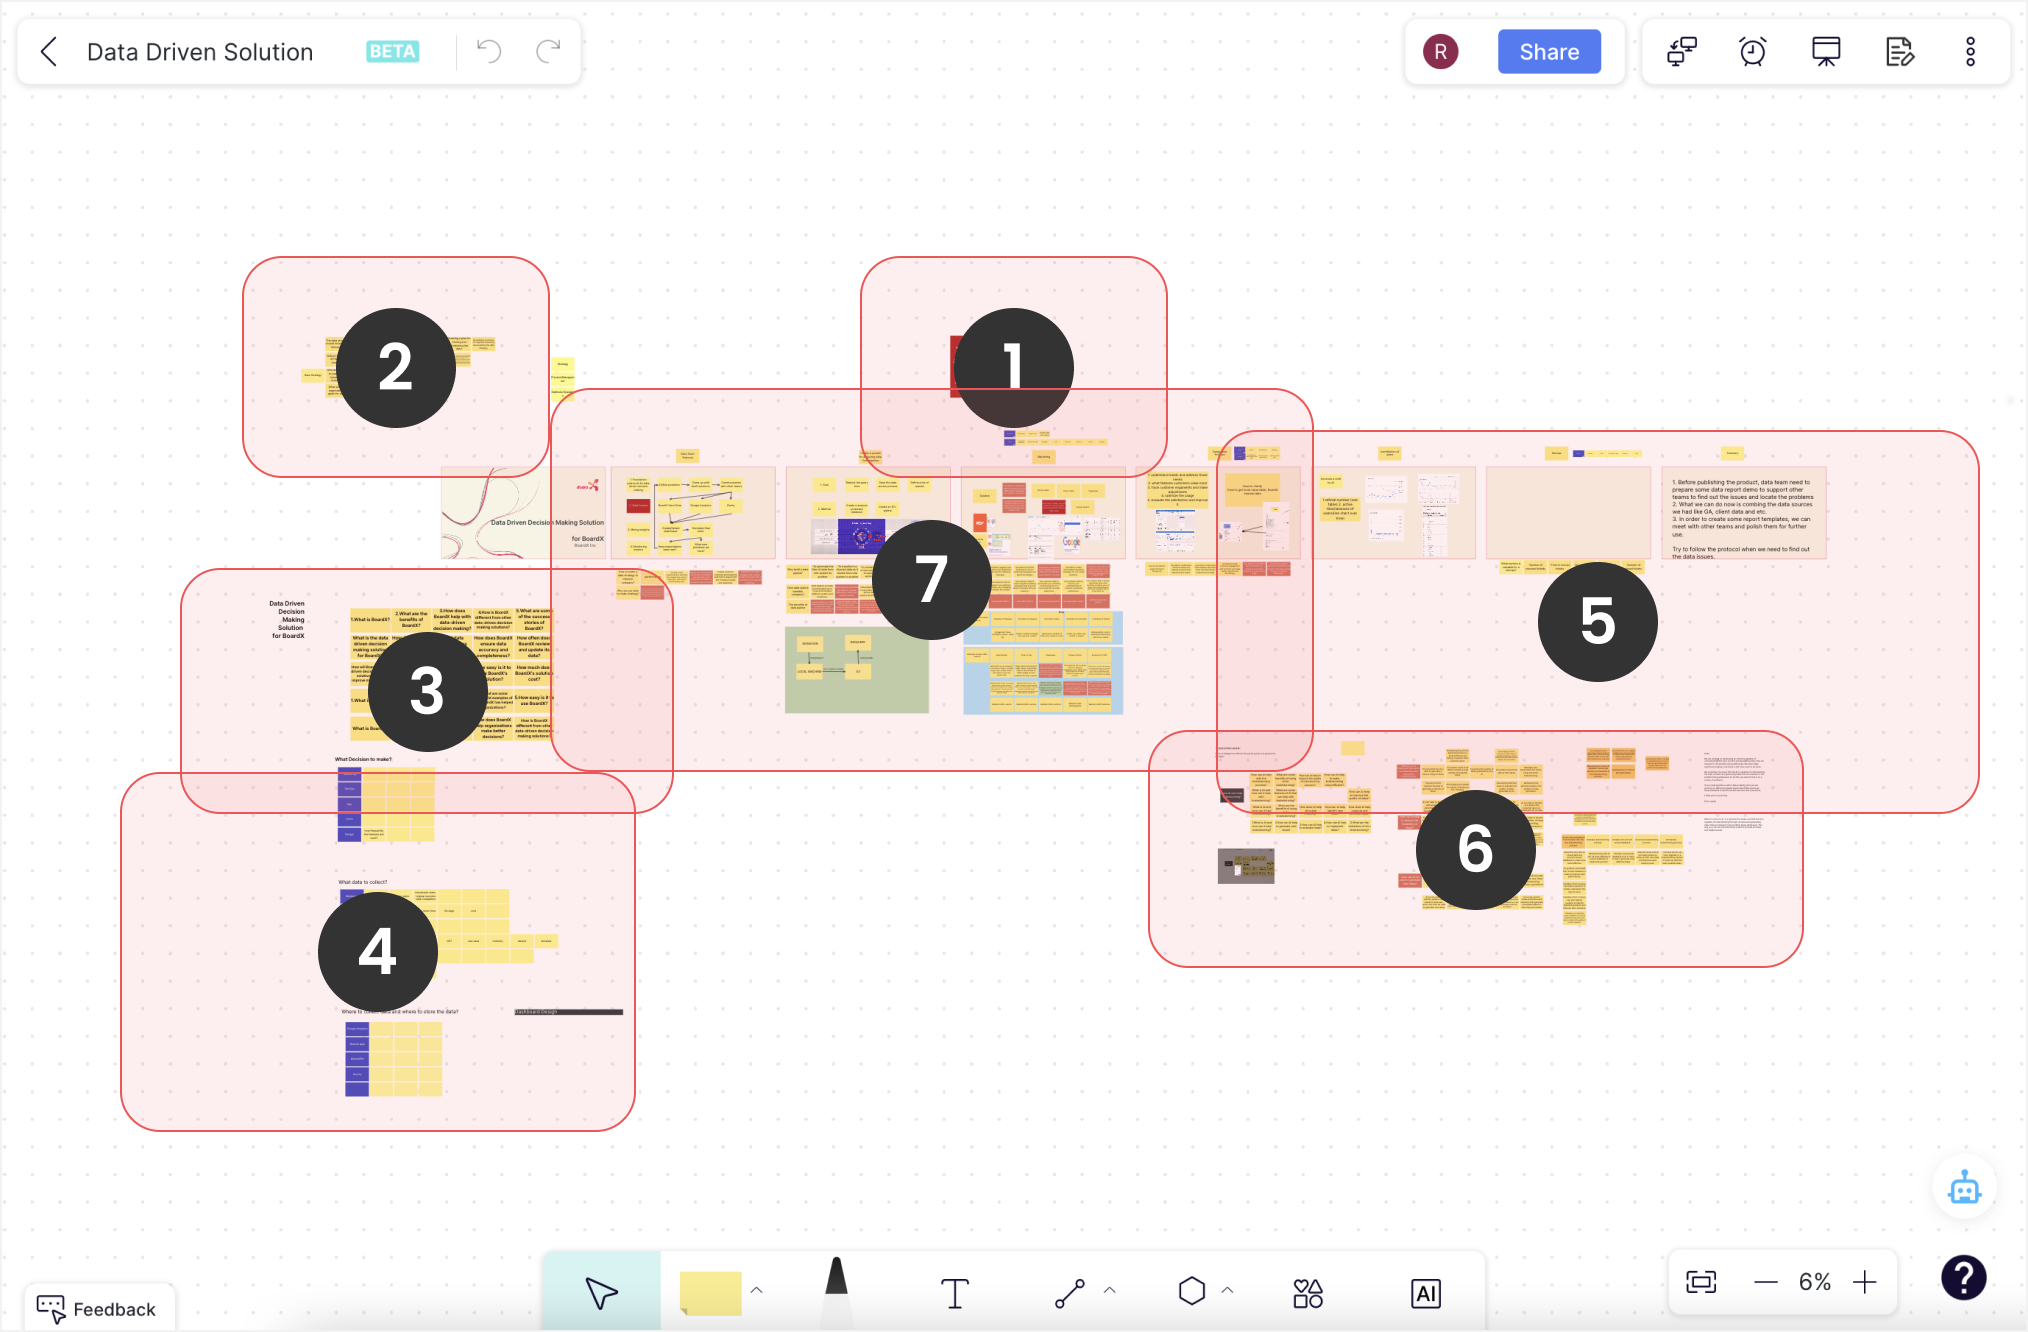Image resolution: width=2028 pixels, height=1332 pixels.
Task: Select the connector line tool
Action: pos(1070,1293)
